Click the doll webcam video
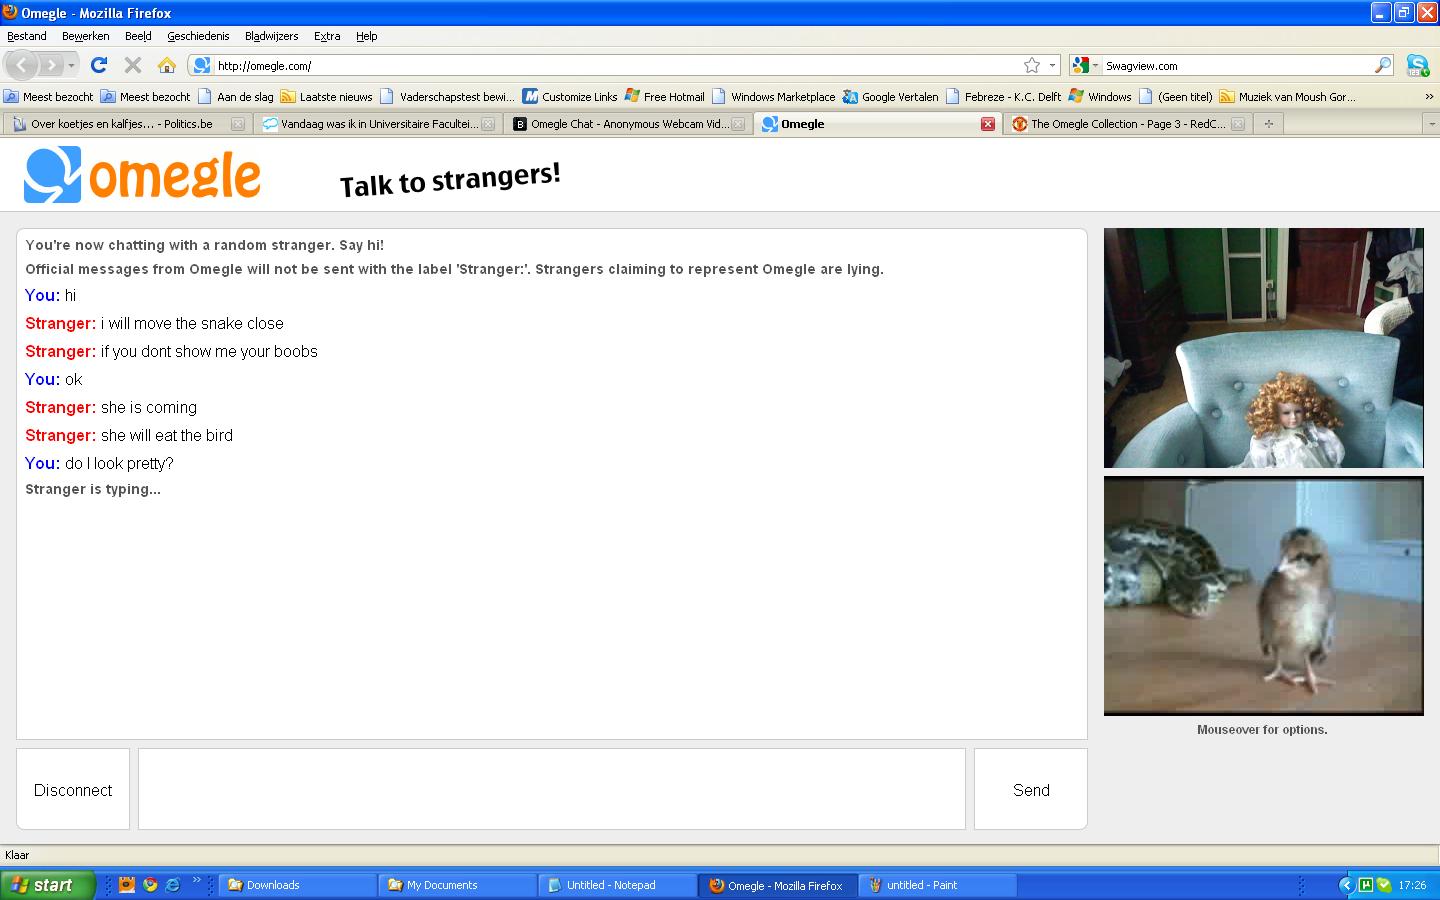This screenshot has height=900, width=1440. click(x=1263, y=348)
